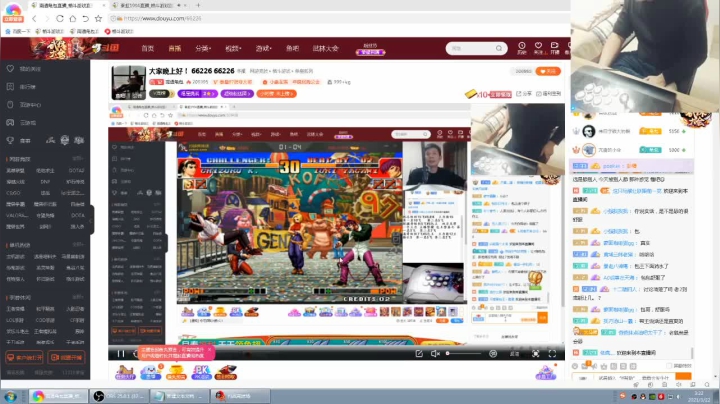The width and height of the screenshot is (720, 404).
Task: Click the start-broadcast button at sidebar bottom
Action: click(67, 358)
